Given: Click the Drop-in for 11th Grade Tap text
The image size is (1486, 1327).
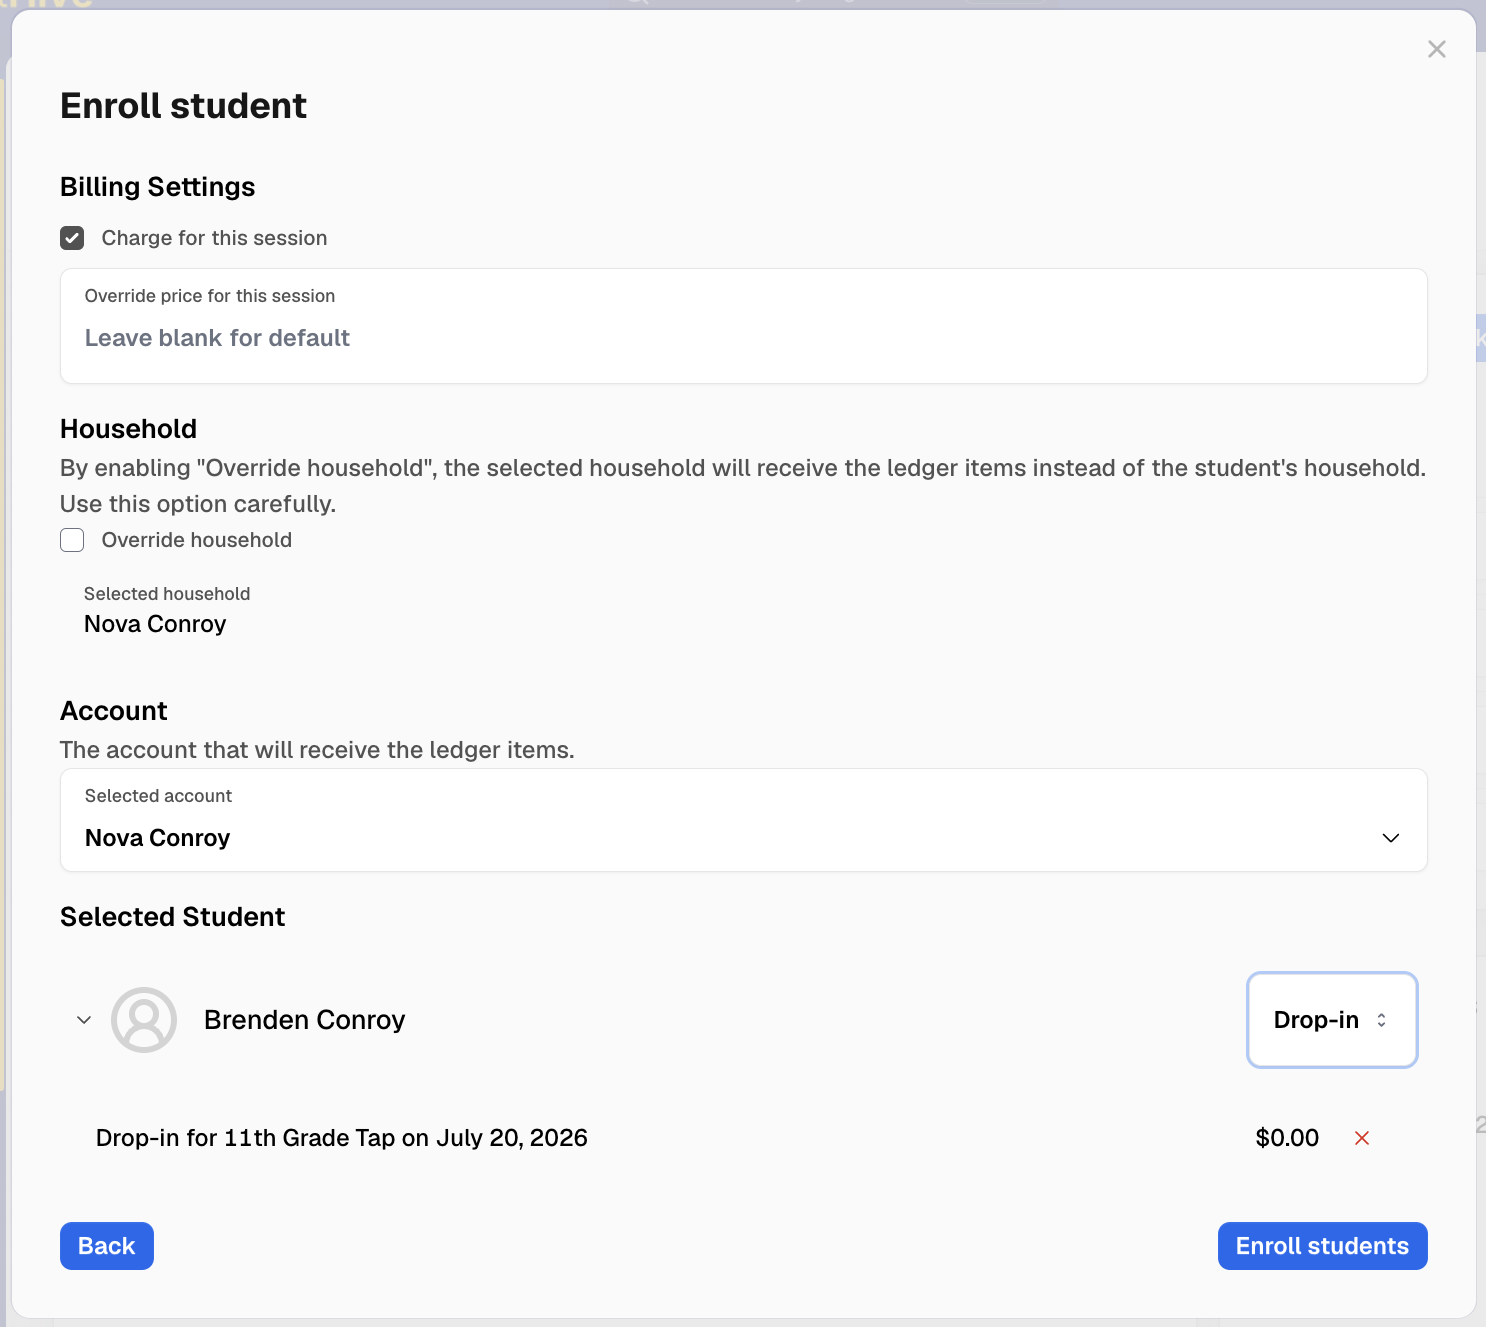Looking at the screenshot, I should click(x=342, y=1138).
